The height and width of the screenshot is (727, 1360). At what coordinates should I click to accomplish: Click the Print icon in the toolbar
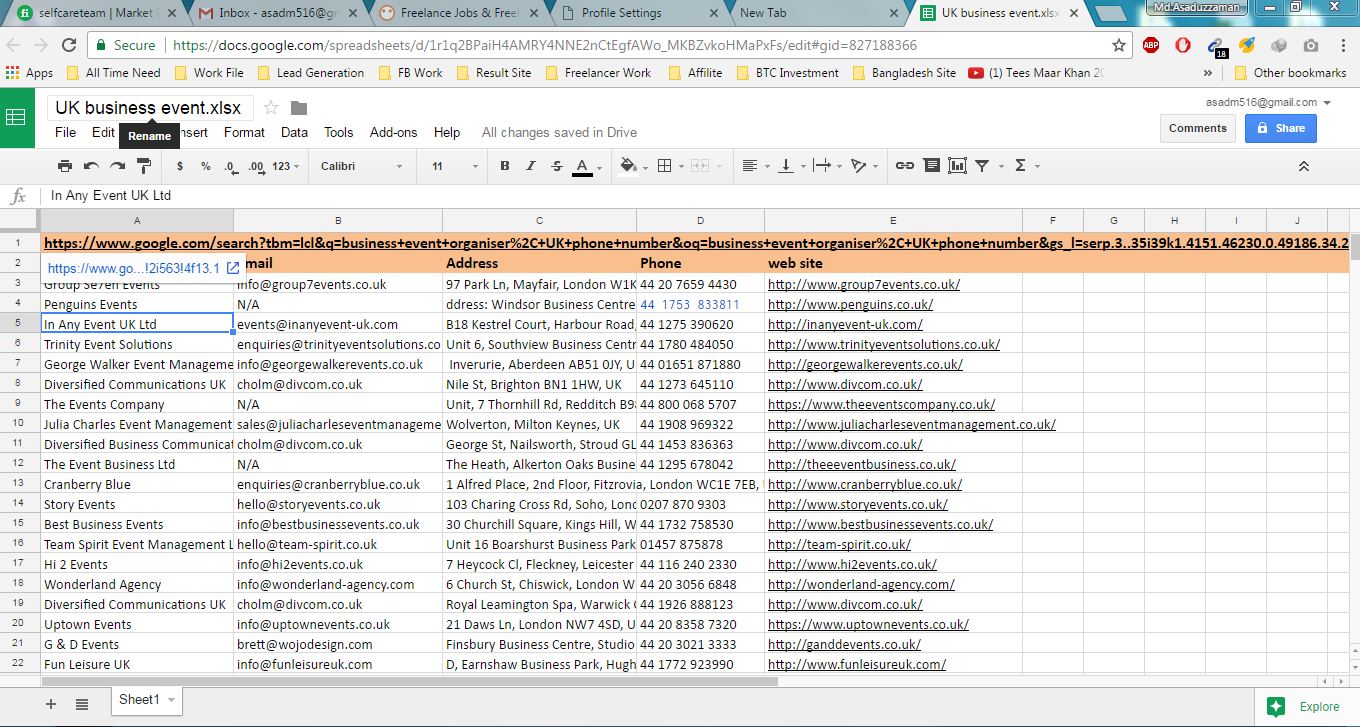65,166
